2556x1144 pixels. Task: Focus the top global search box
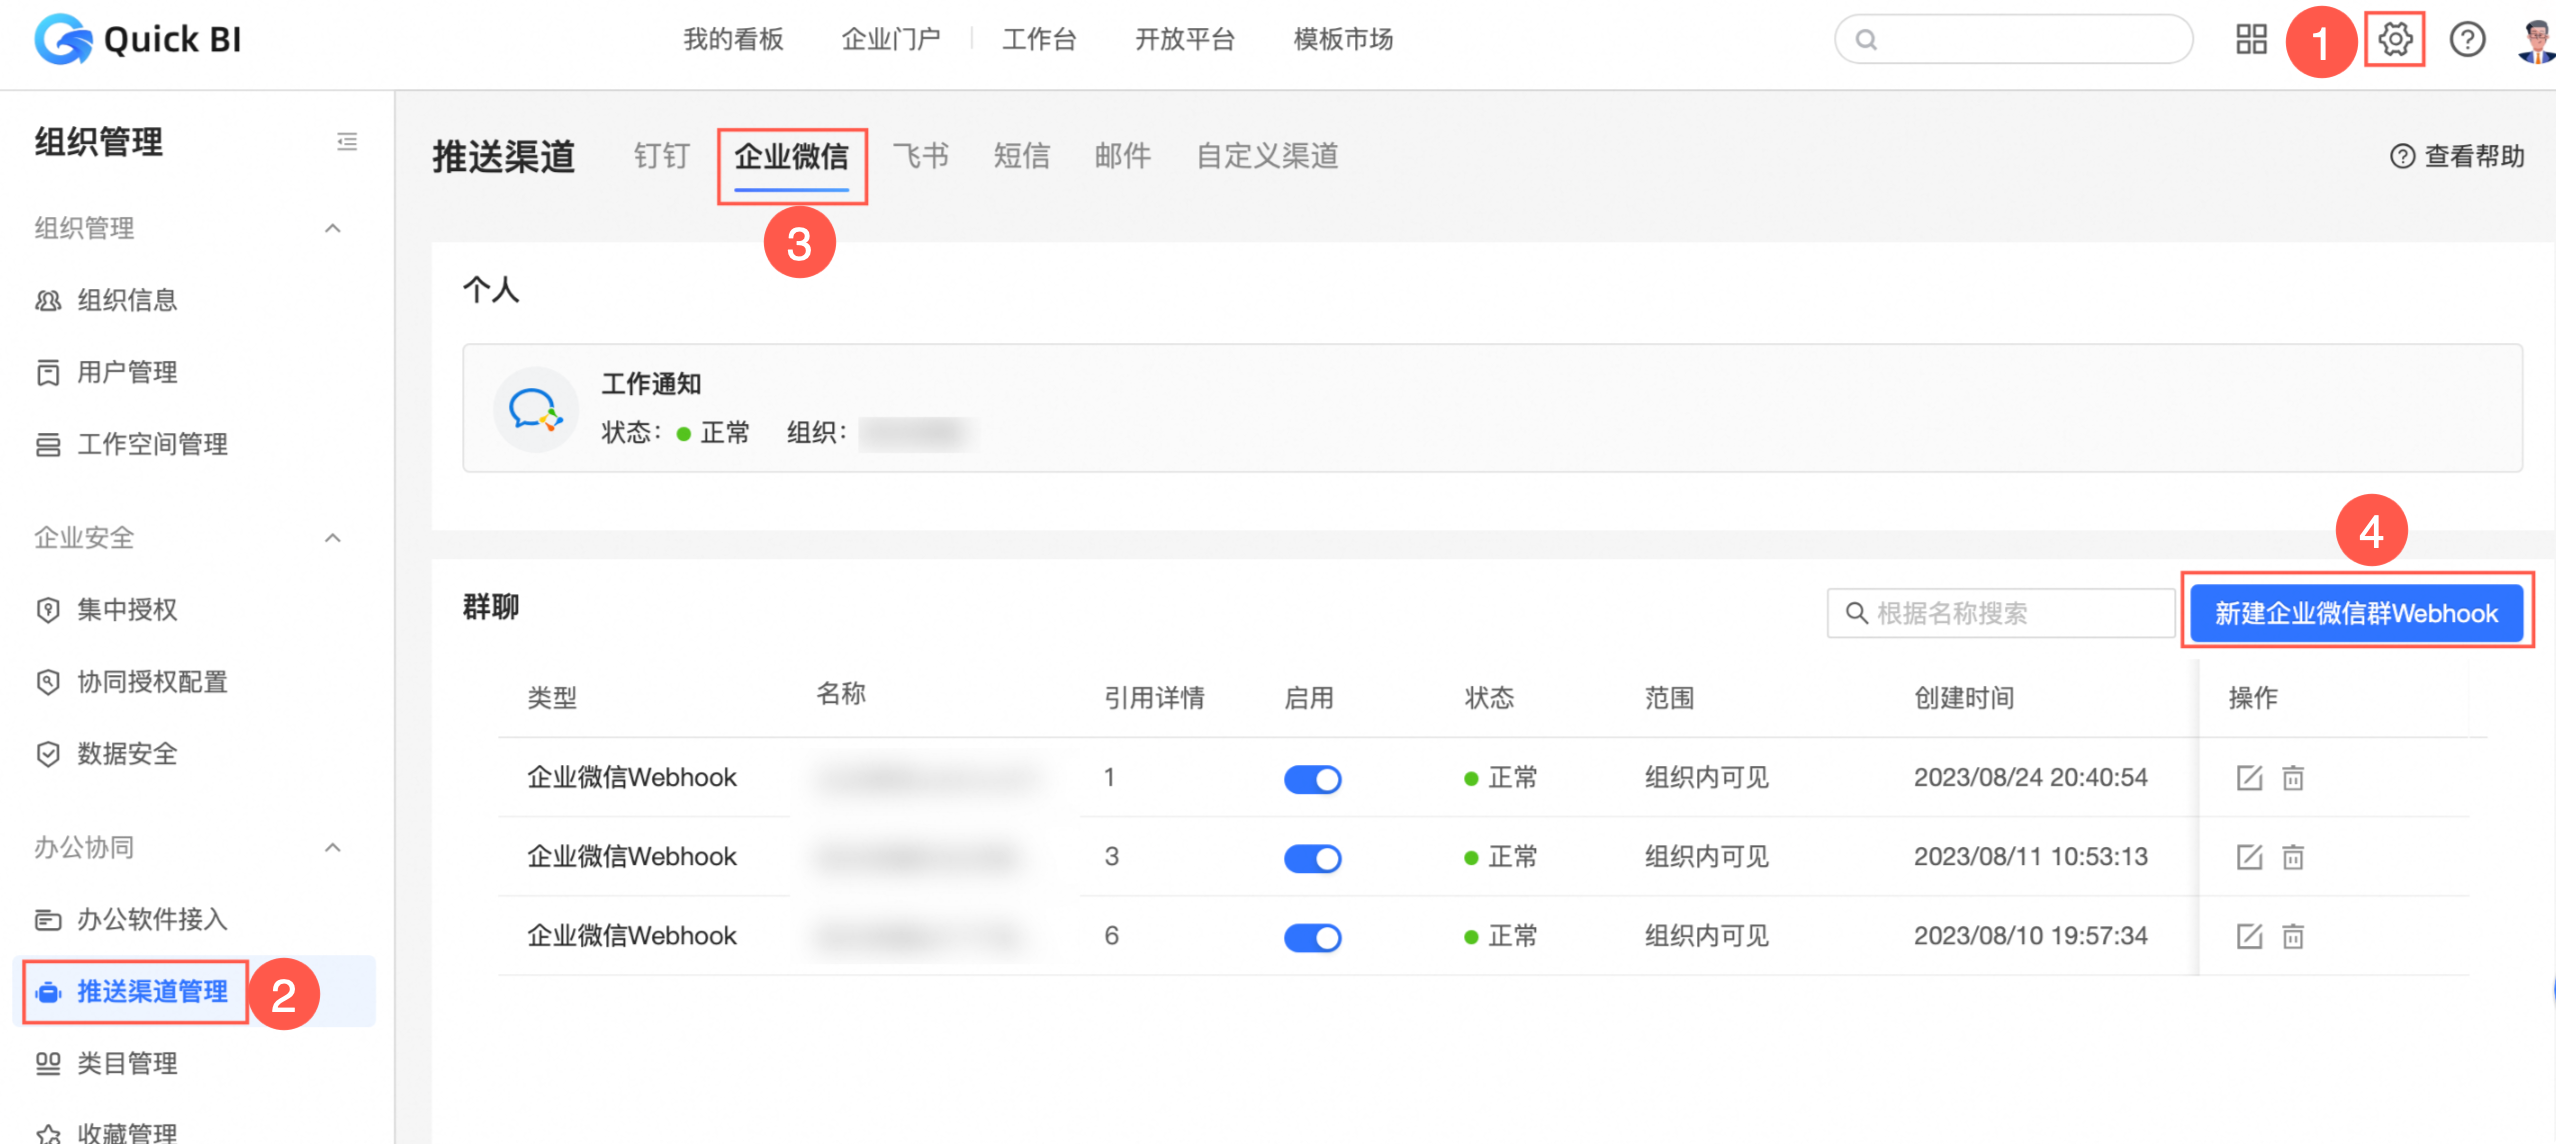click(2013, 40)
